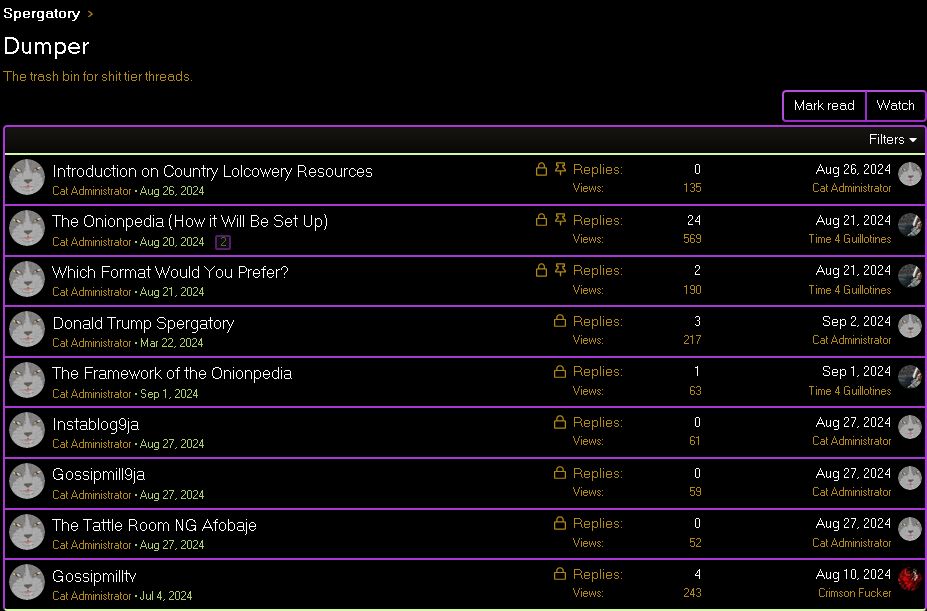
Task: Click Time 4 Guillotines username on Which Format row
Action: [x=849, y=290]
